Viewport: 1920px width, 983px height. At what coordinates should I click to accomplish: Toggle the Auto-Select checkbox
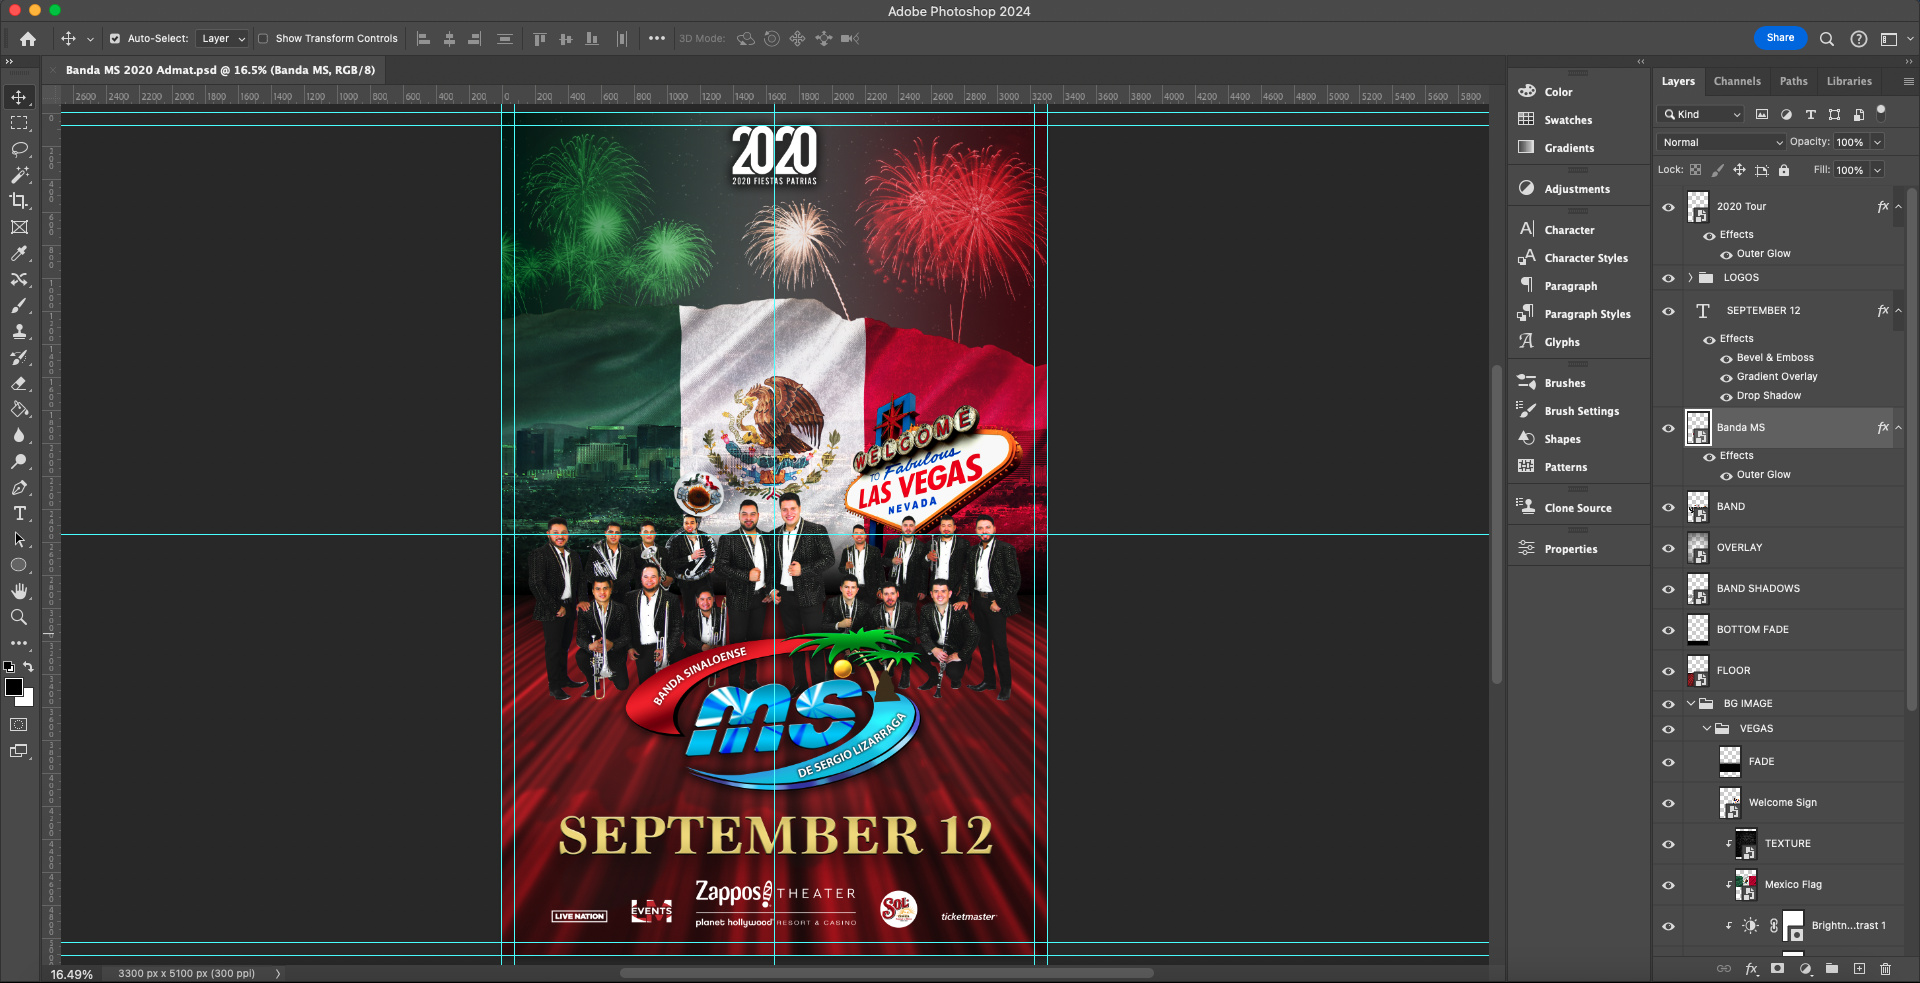point(115,39)
